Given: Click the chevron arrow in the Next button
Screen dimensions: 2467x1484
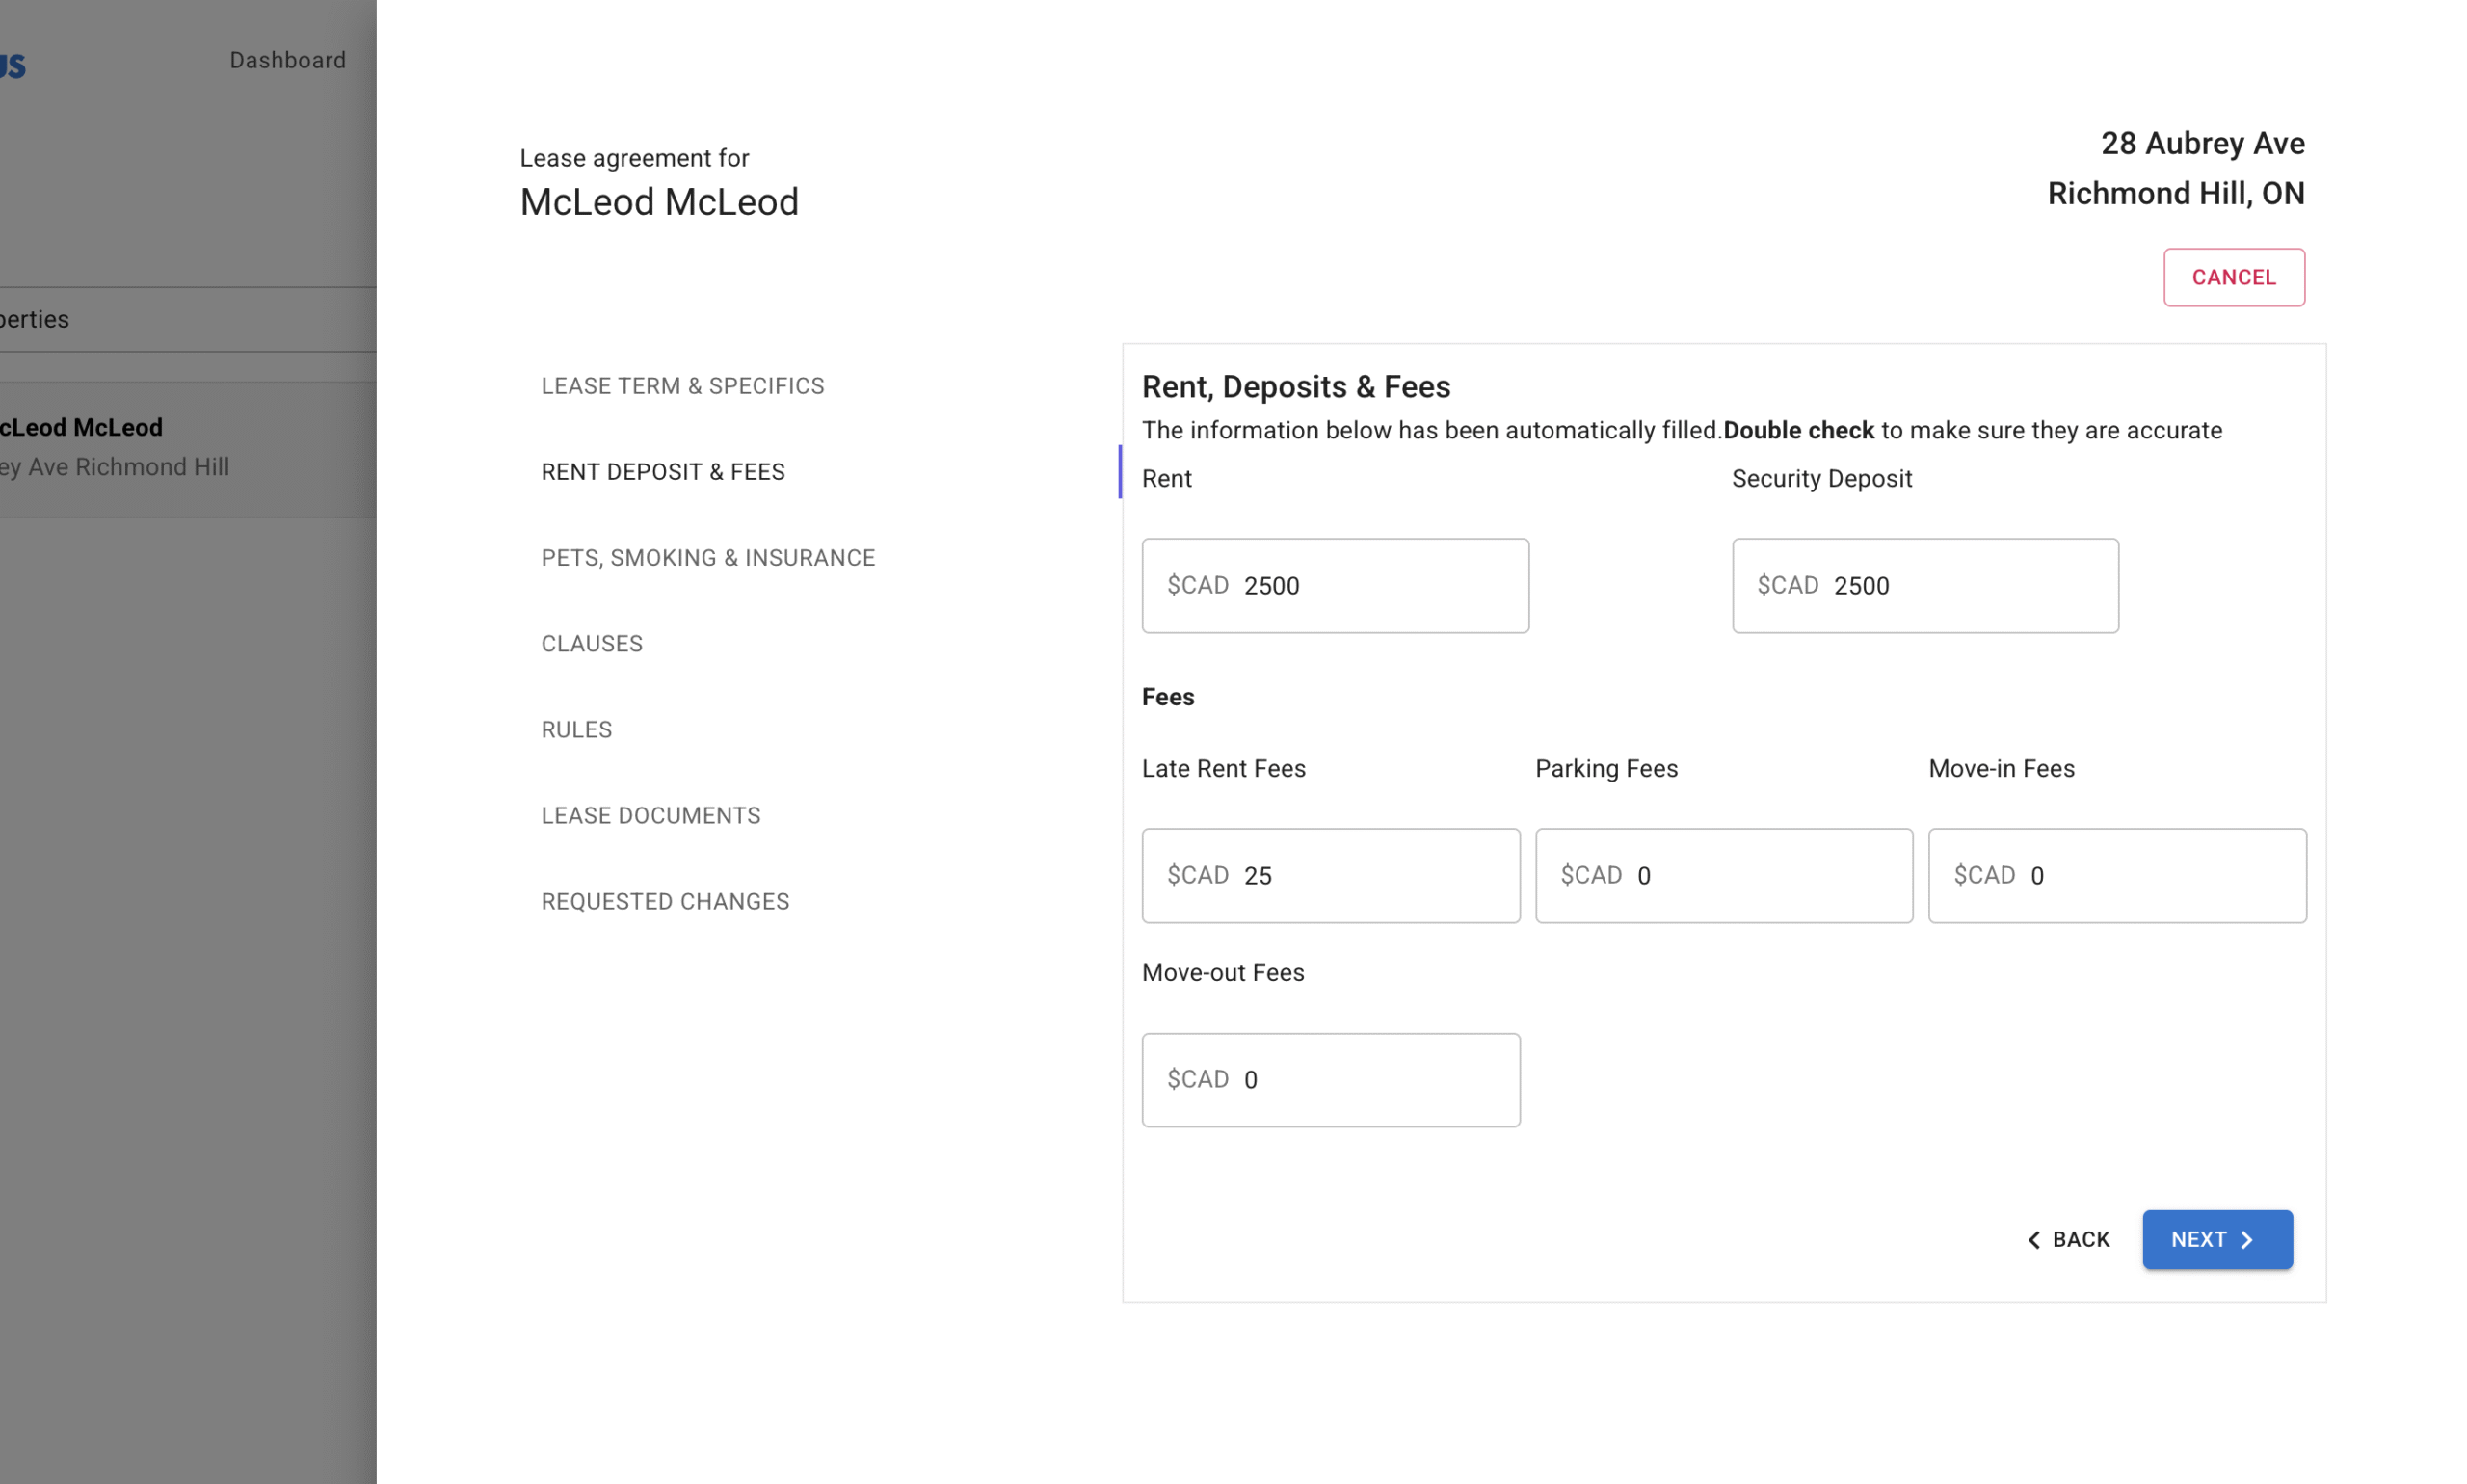Looking at the screenshot, I should (x=2246, y=1240).
